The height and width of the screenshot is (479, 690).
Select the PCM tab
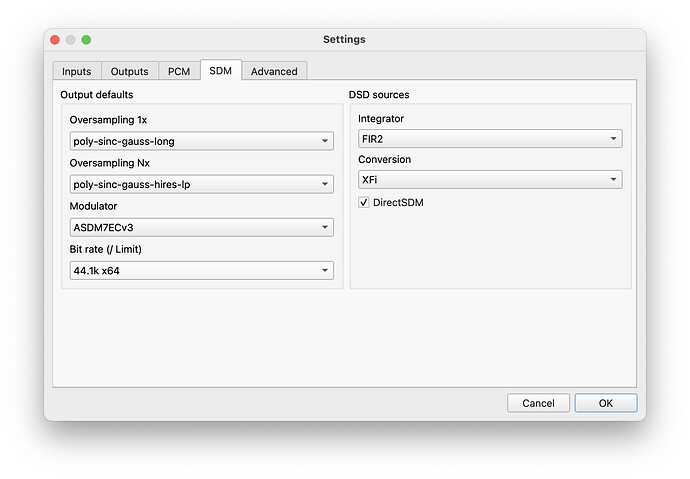(179, 71)
